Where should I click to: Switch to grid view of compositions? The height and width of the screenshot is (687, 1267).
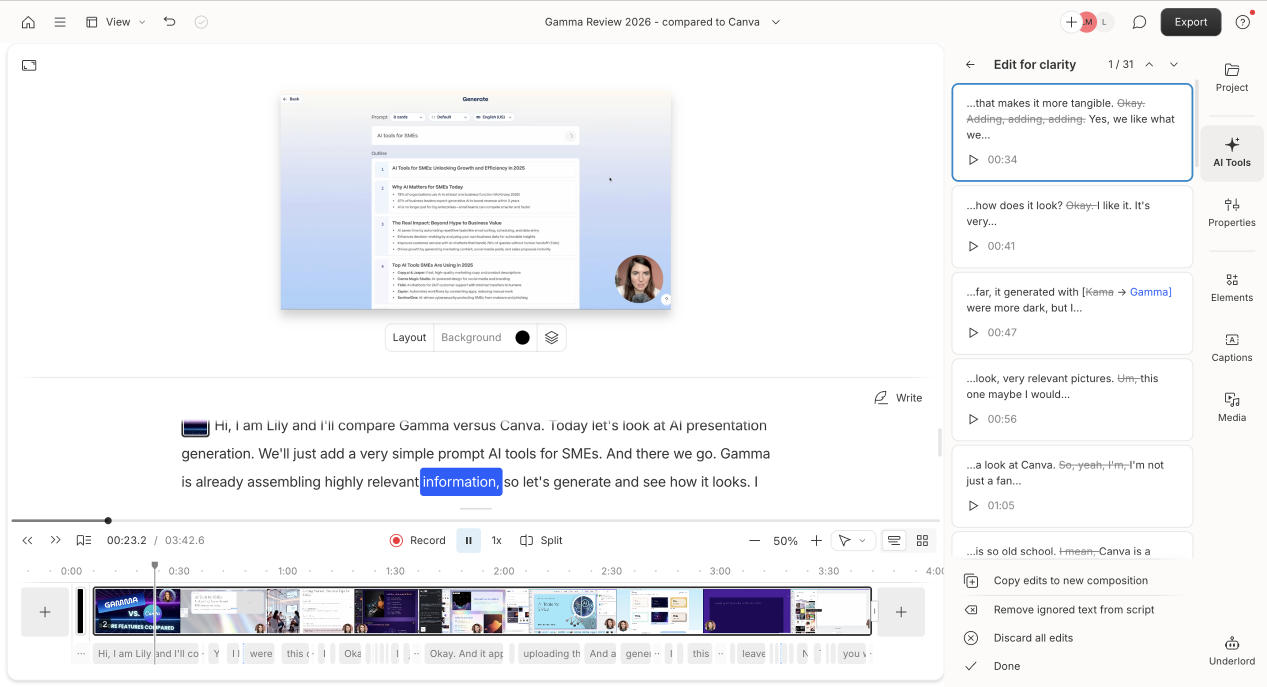pyautogui.click(x=921, y=540)
